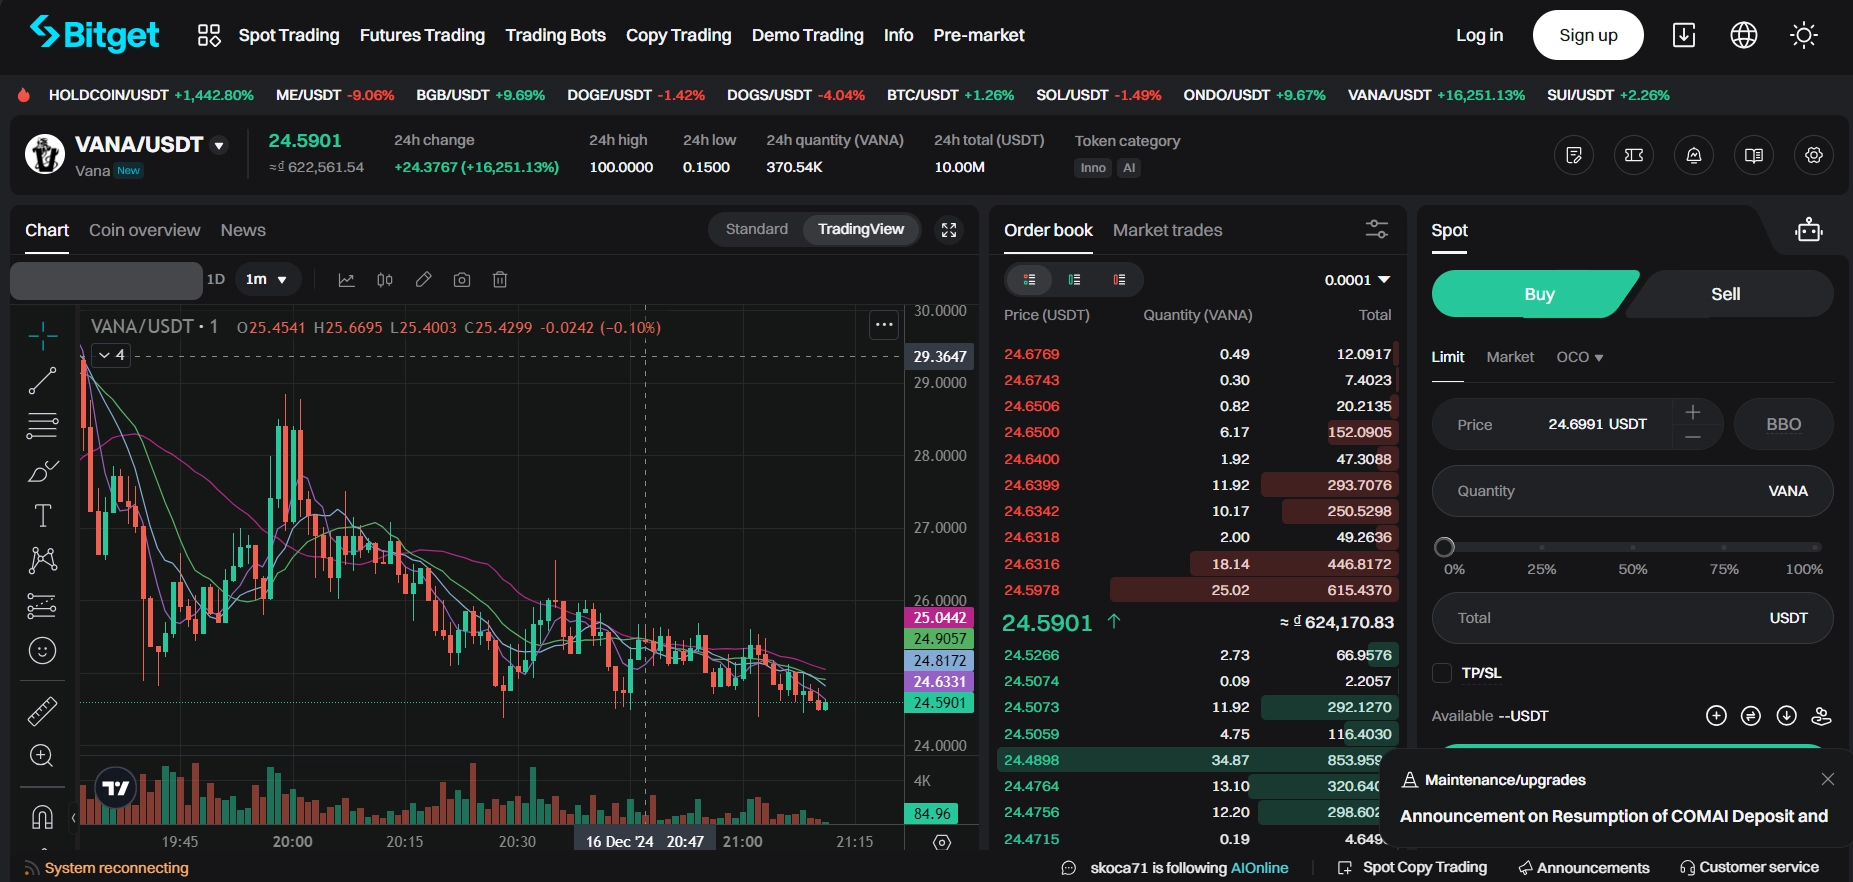Viewport: 1853px width, 882px height.
Task: Open the language globe icon
Action: tap(1744, 36)
